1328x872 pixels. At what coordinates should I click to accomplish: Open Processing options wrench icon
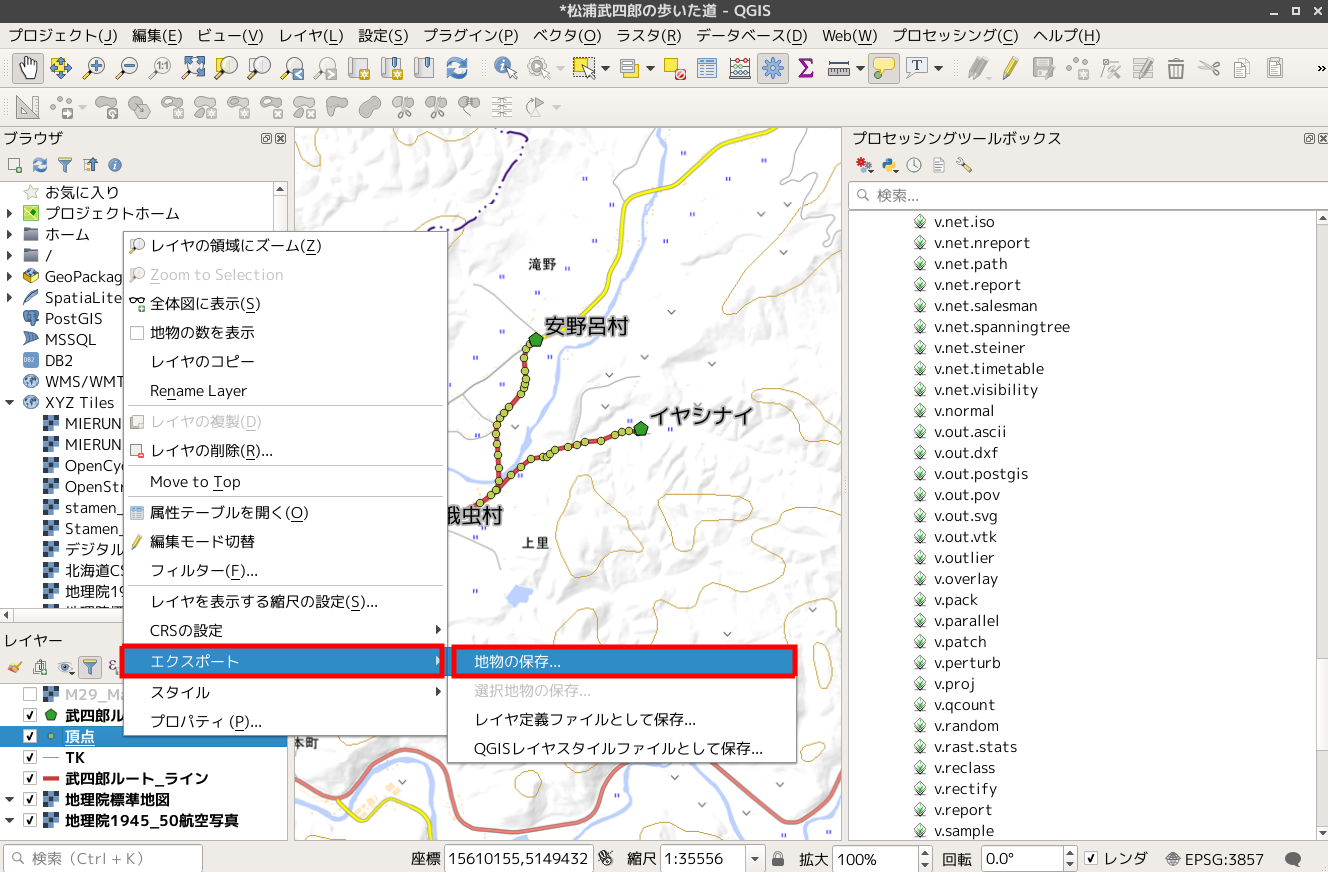coord(964,165)
